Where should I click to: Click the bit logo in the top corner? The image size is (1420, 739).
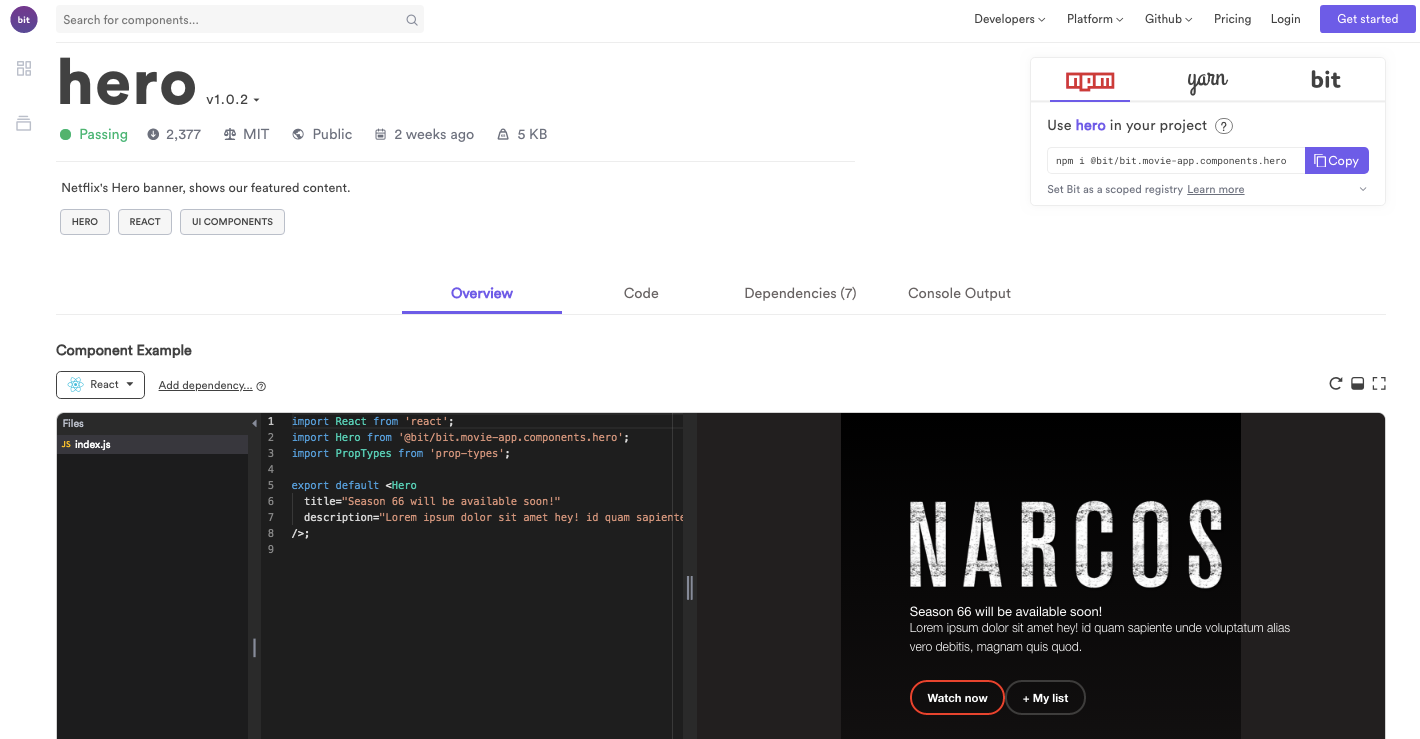click(23, 19)
